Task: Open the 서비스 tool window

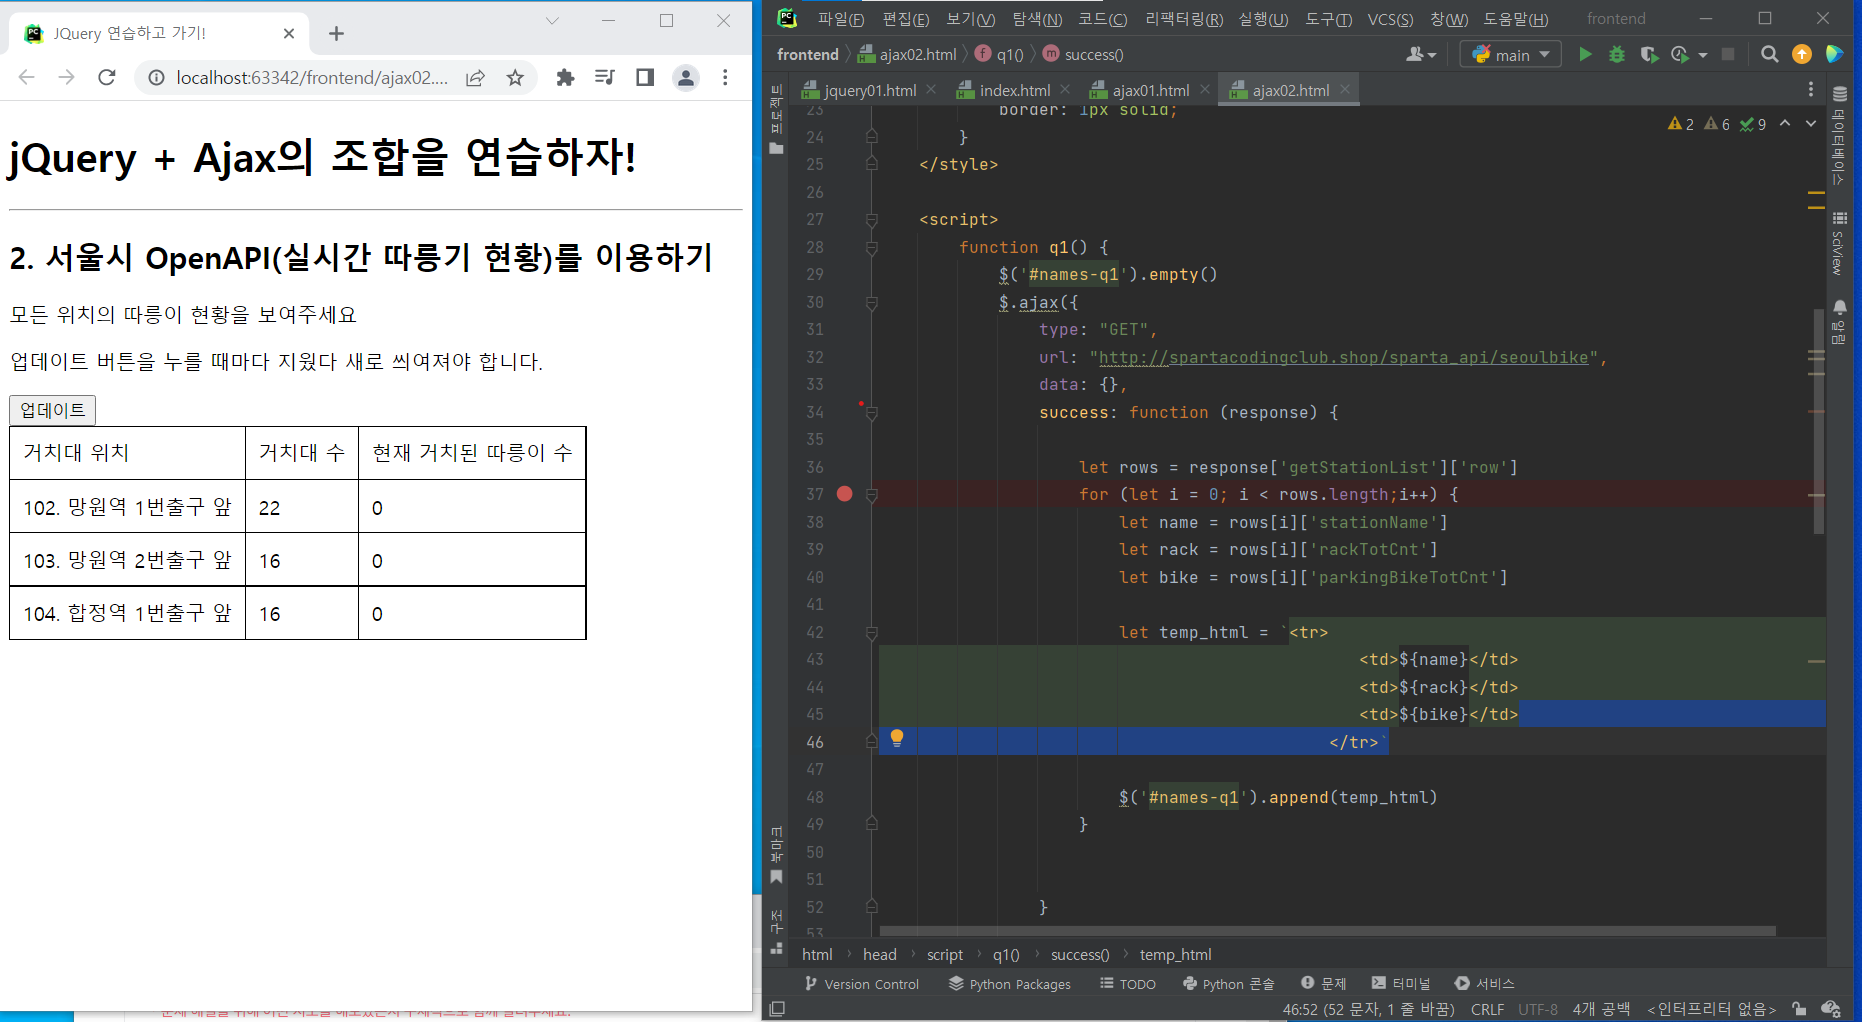Action: click(1485, 984)
